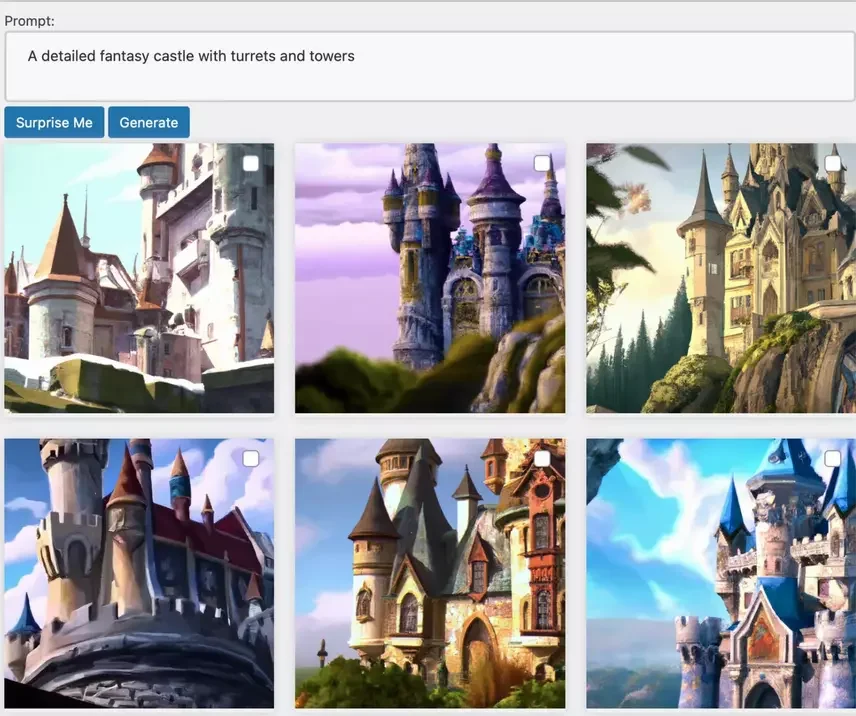View the colorful brick castle with arched door thumbnail
856x716 pixels.
[x=430, y=574]
